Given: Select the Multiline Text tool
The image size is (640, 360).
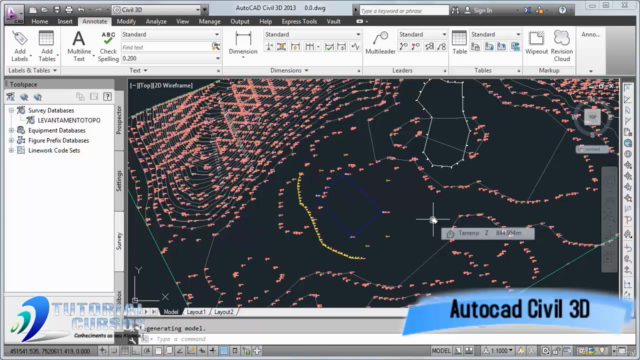Looking at the screenshot, I should tap(79, 46).
